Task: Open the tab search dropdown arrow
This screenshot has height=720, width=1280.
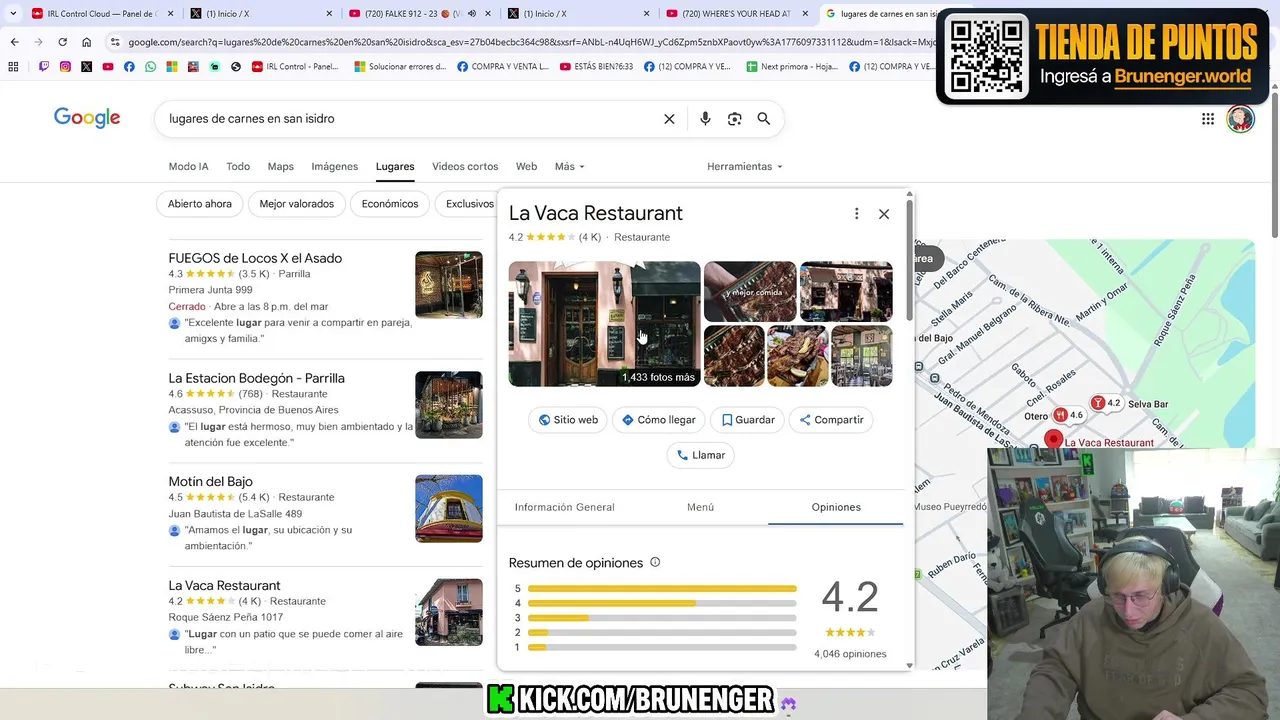Action: (13, 14)
